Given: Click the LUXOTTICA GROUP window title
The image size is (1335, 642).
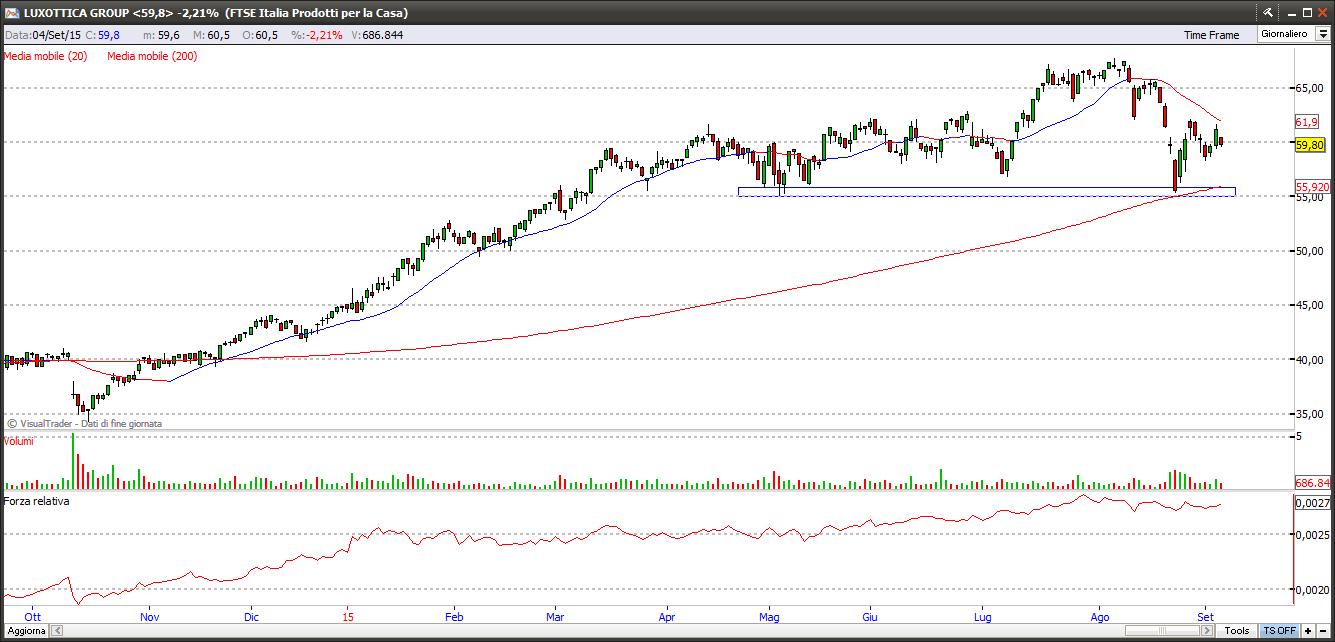Looking at the screenshot, I should (215, 13).
